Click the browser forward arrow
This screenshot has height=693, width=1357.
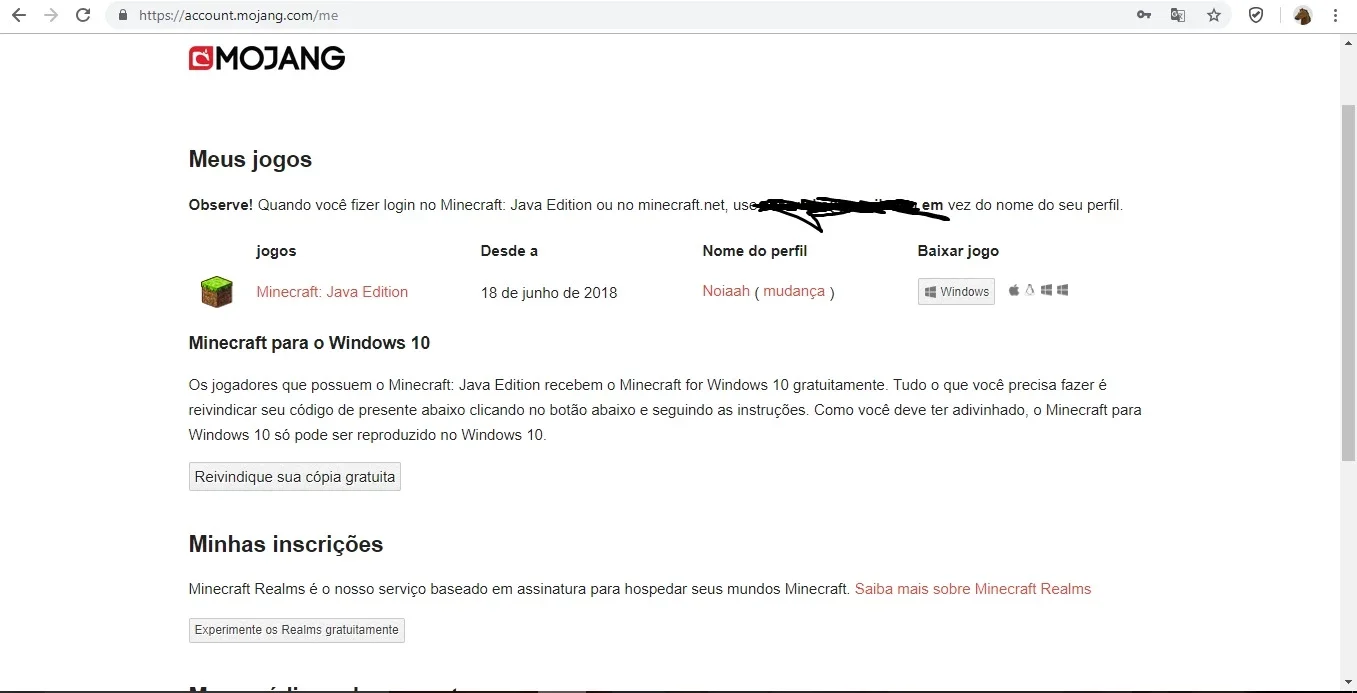coord(51,15)
